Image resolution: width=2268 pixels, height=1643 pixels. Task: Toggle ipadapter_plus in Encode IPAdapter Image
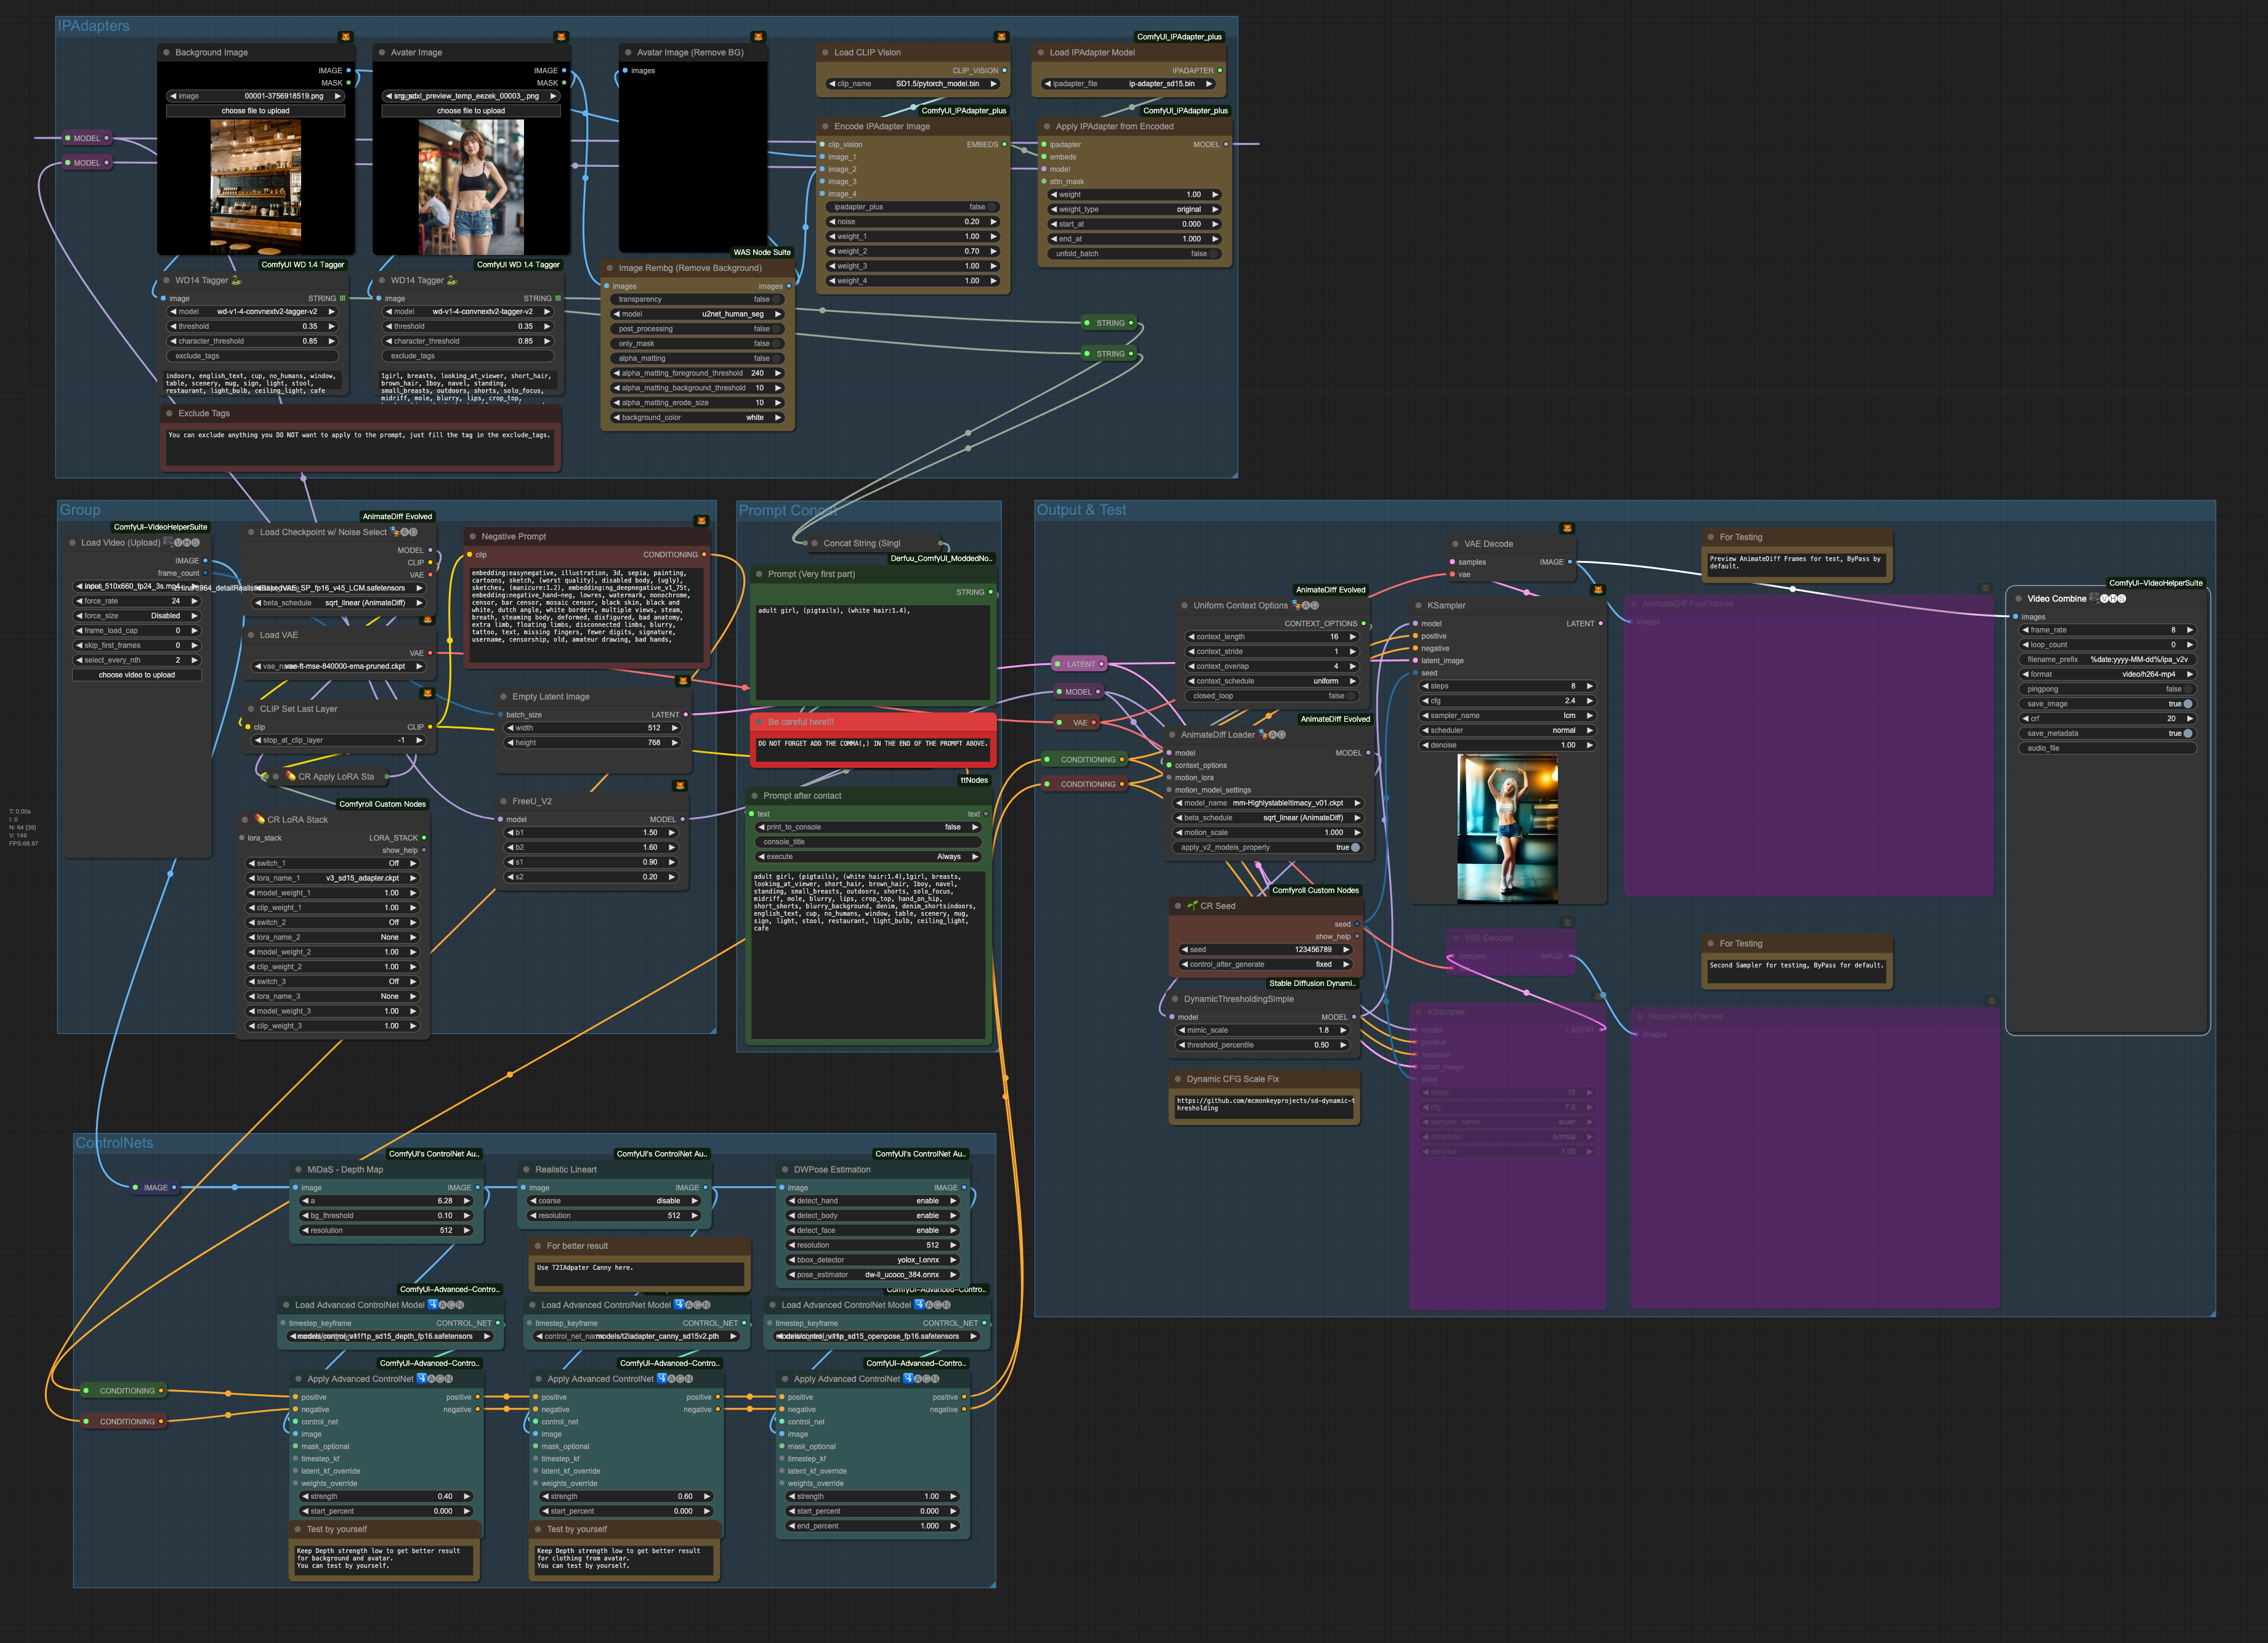click(x=991, y=207)
